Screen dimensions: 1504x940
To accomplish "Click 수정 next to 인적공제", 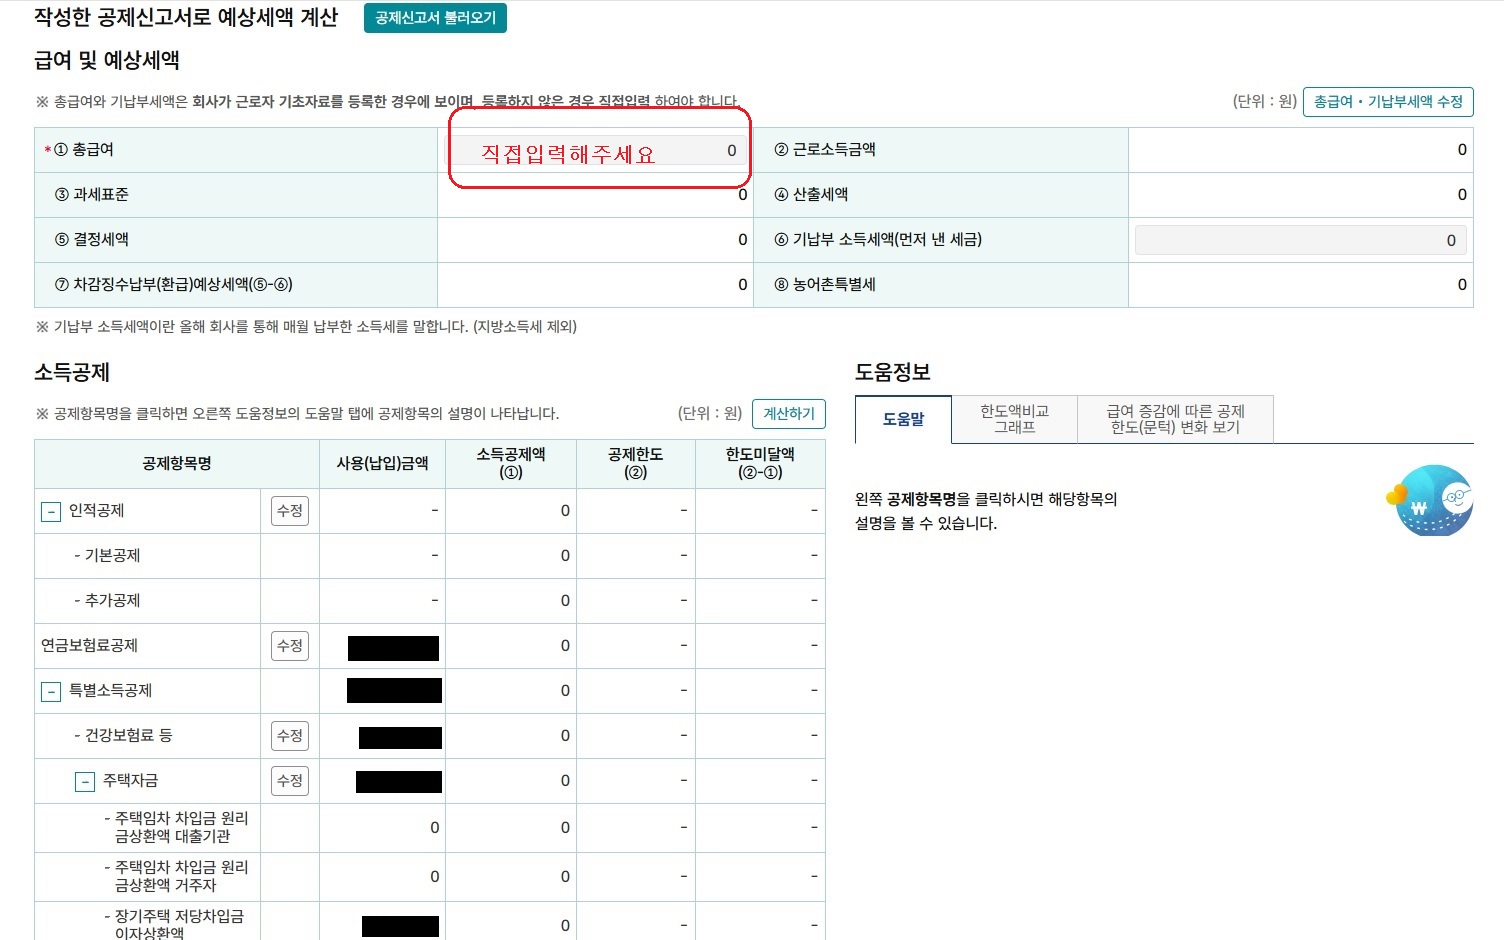I will coord(289,510).
